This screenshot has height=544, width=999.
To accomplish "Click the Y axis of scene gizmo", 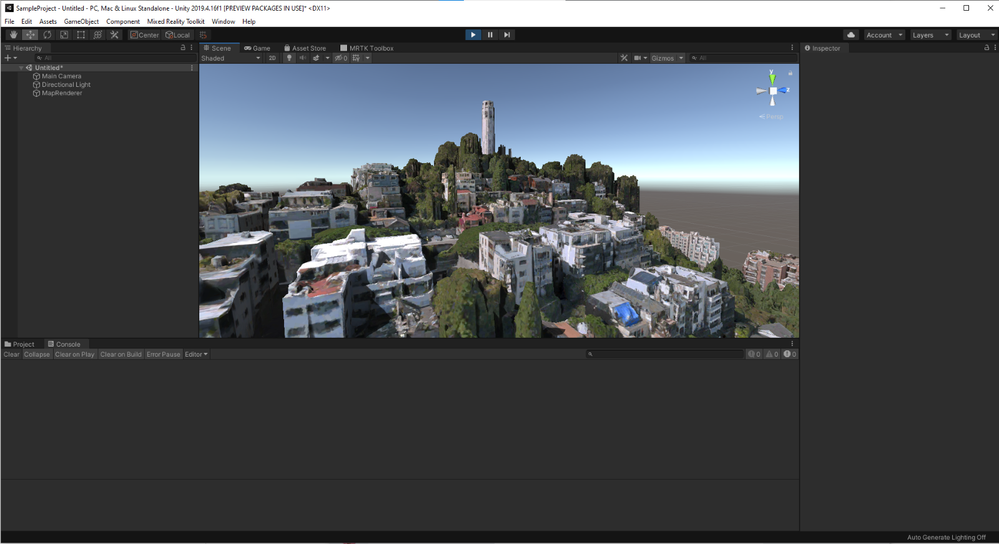I will click(772, 78).
